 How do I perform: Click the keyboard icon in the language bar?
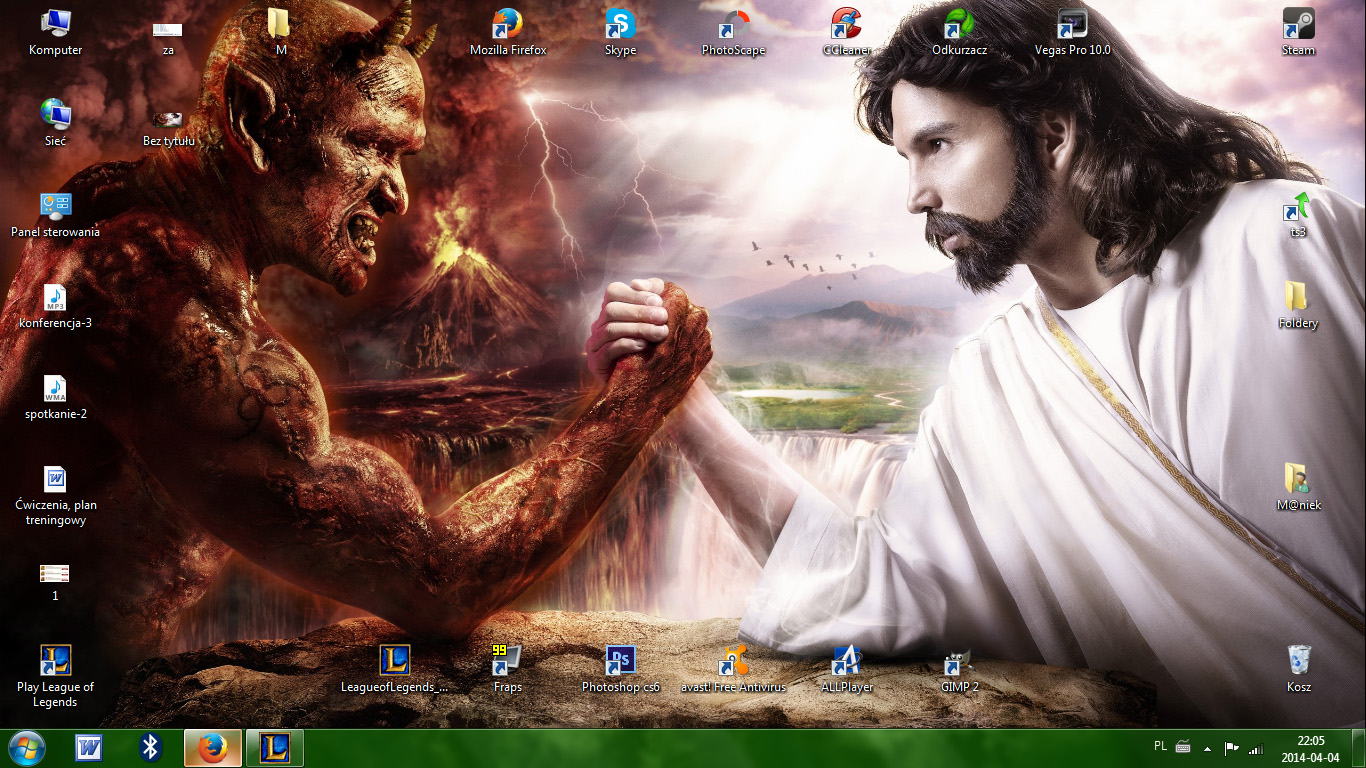(1183, 746)
